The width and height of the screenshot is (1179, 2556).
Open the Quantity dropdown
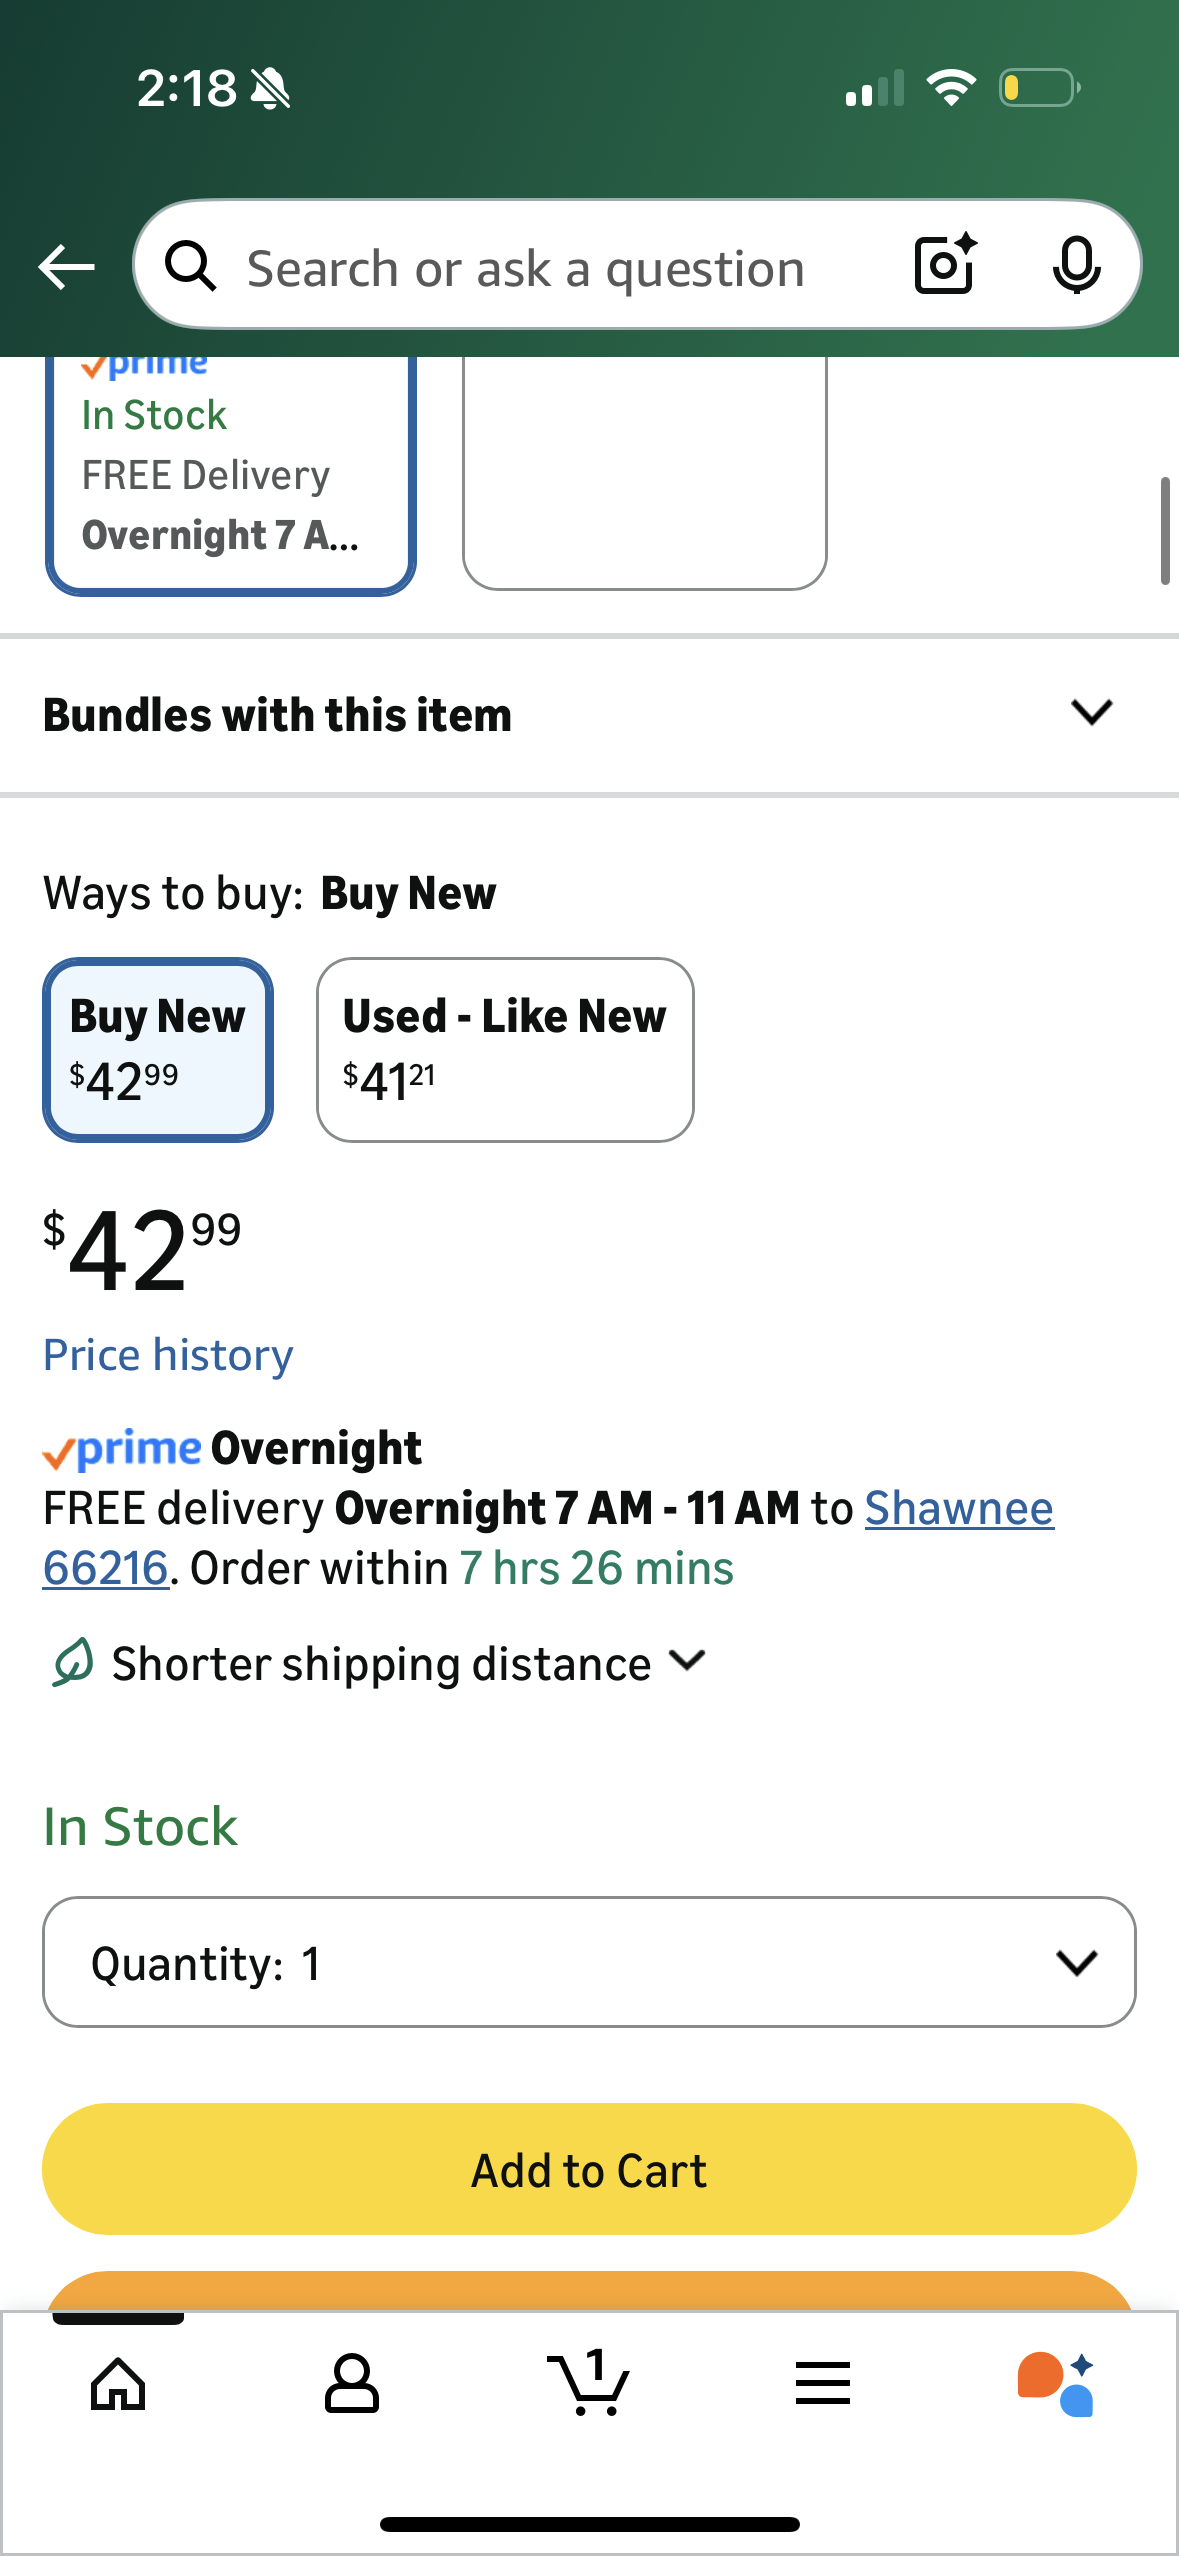589,1962
